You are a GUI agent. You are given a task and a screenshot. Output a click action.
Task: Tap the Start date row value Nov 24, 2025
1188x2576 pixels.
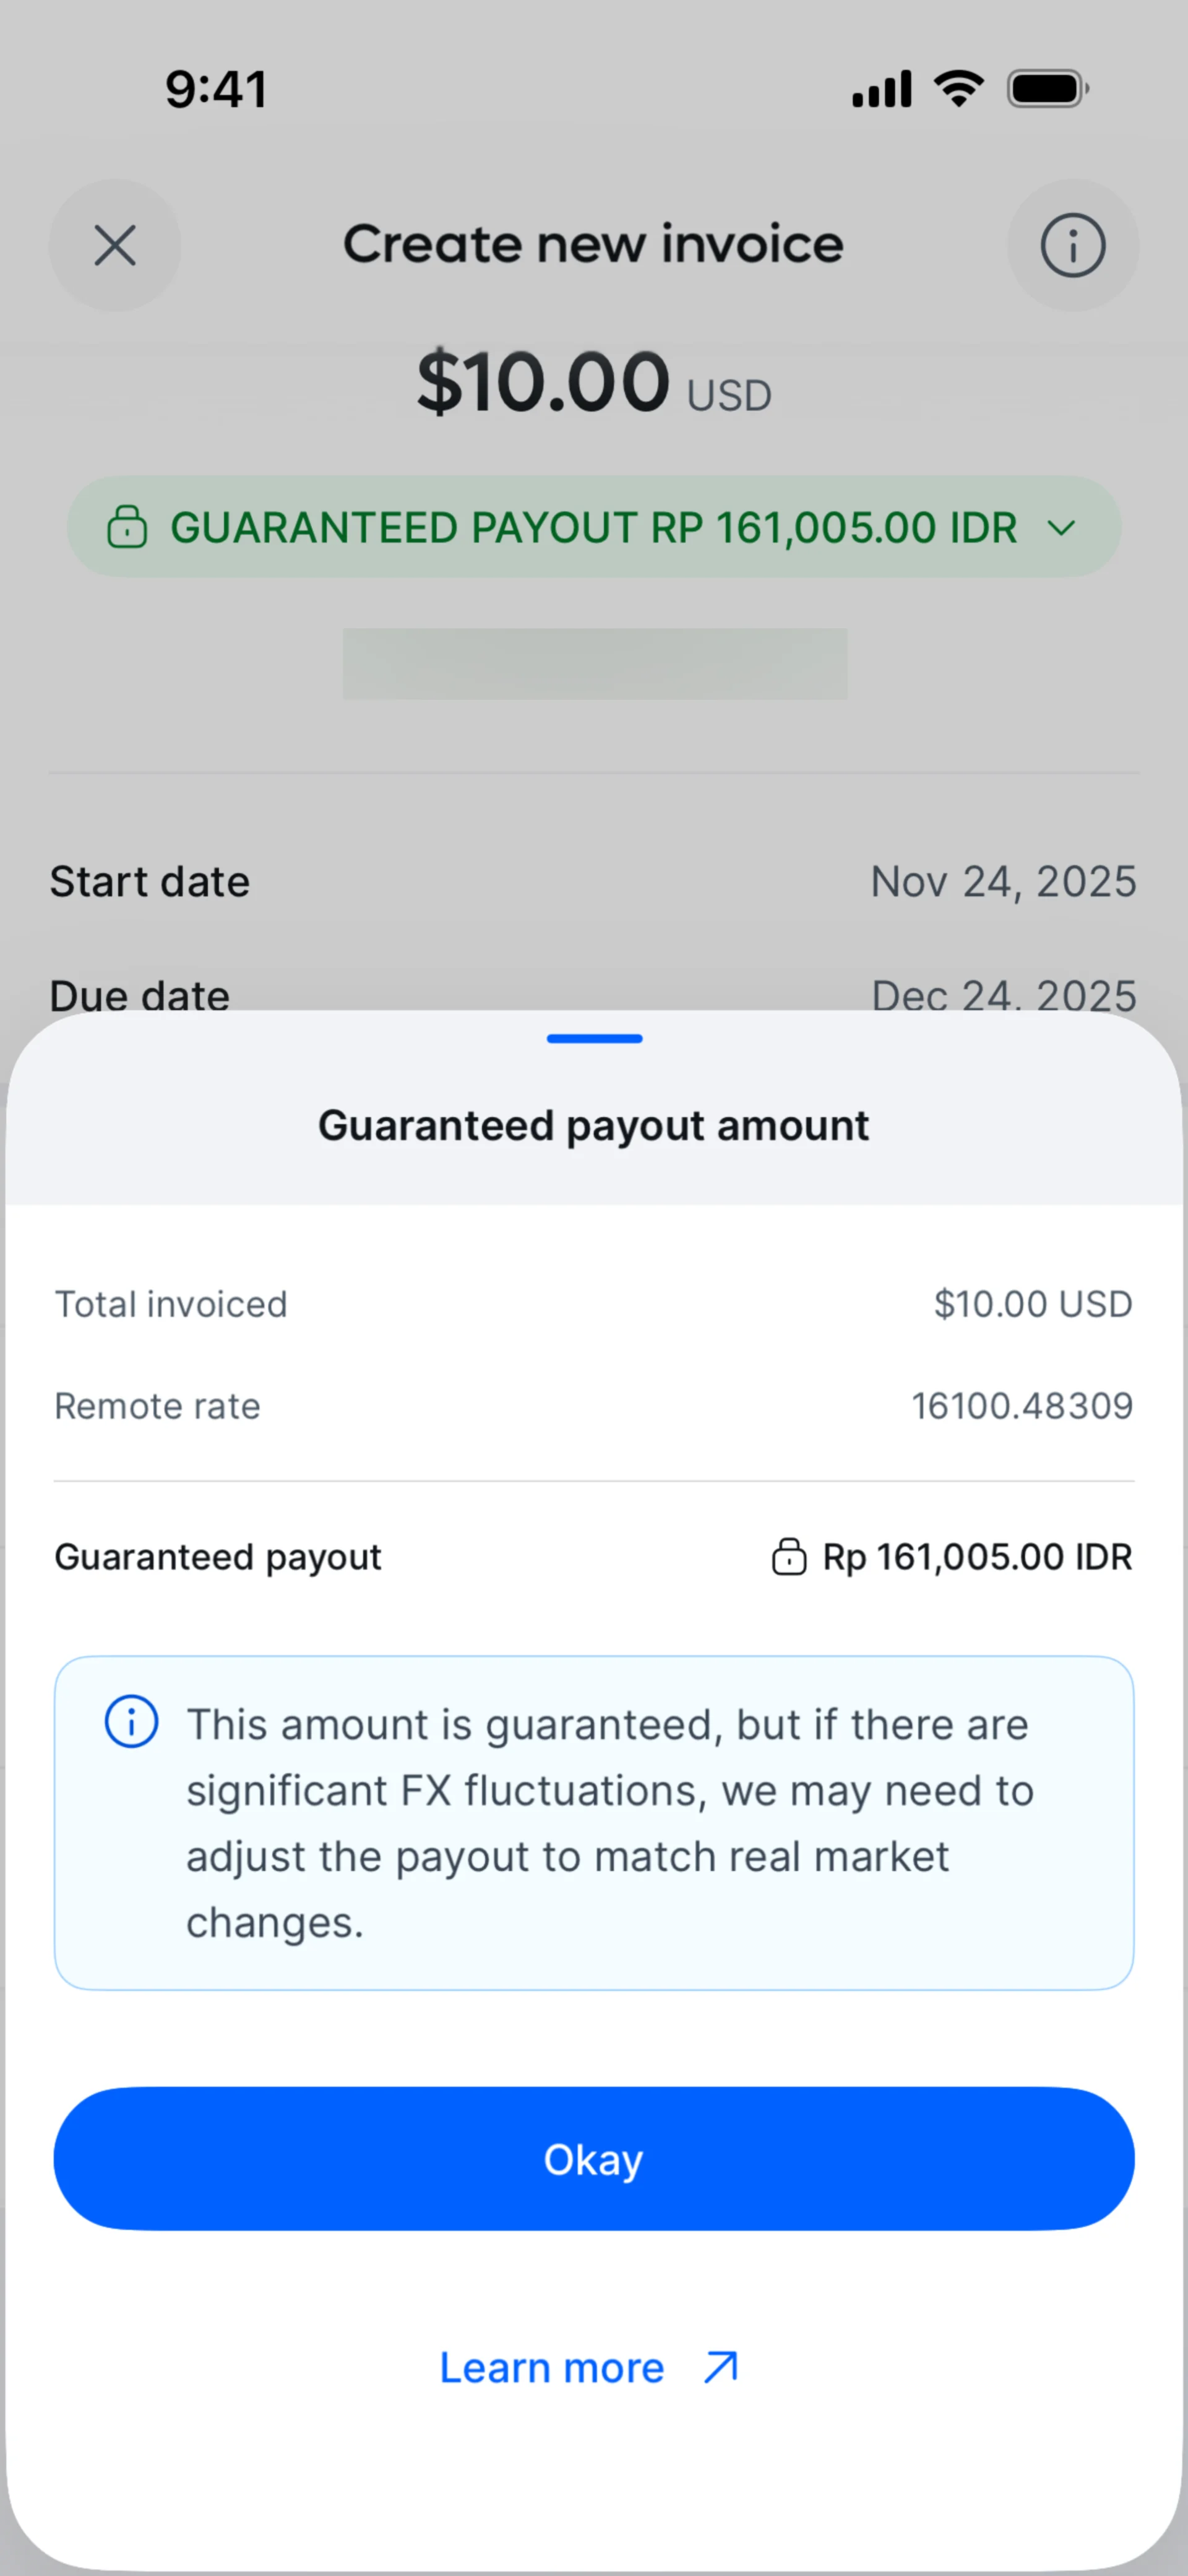1003,882
